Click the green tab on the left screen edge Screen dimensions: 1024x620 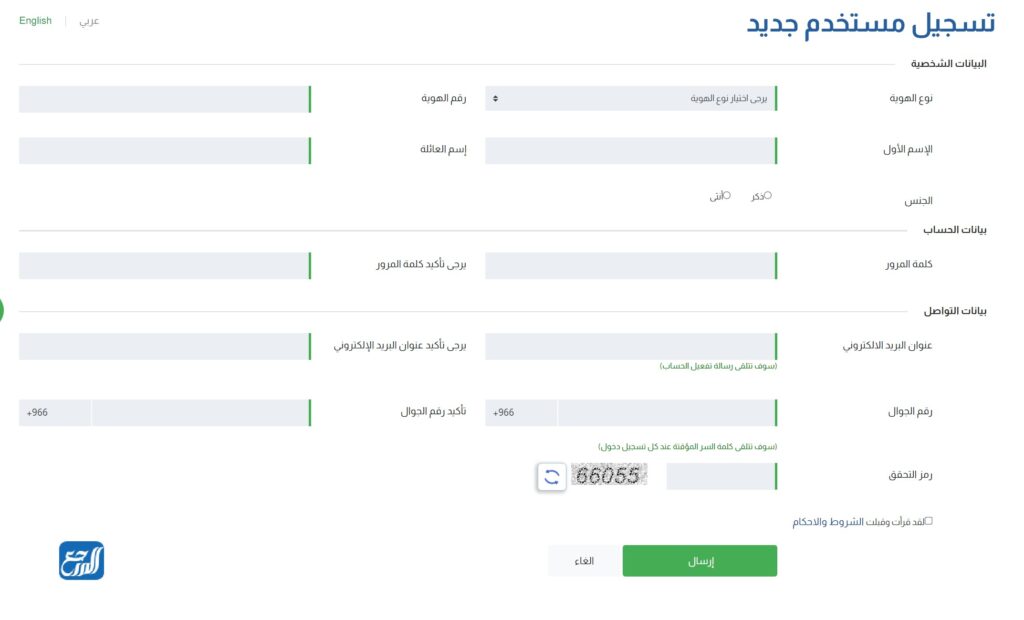[4, 311]
